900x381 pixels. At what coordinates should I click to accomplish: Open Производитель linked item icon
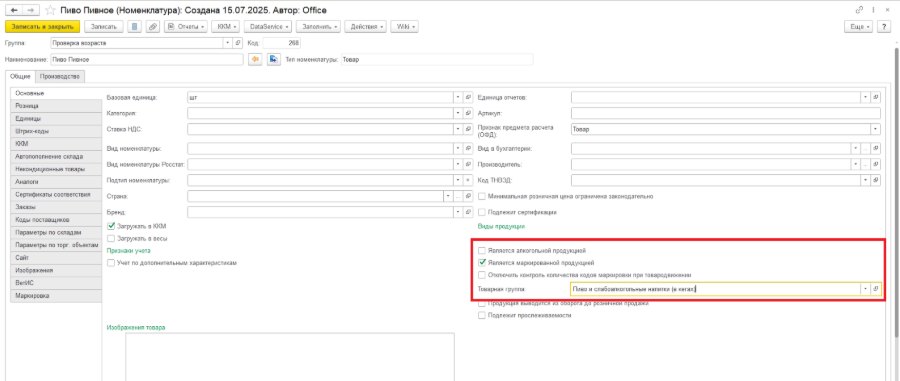point(875,164)
